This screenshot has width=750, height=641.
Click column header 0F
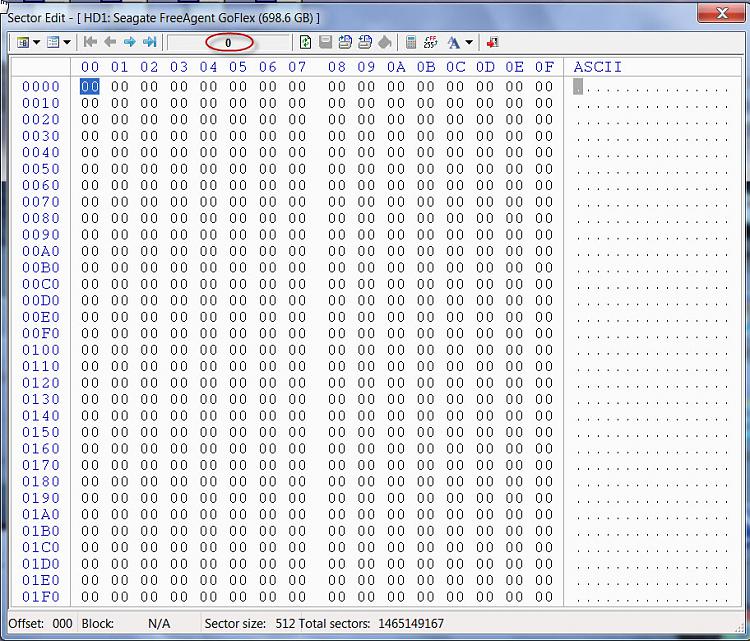pyautogui.click(x=544, y=67)
